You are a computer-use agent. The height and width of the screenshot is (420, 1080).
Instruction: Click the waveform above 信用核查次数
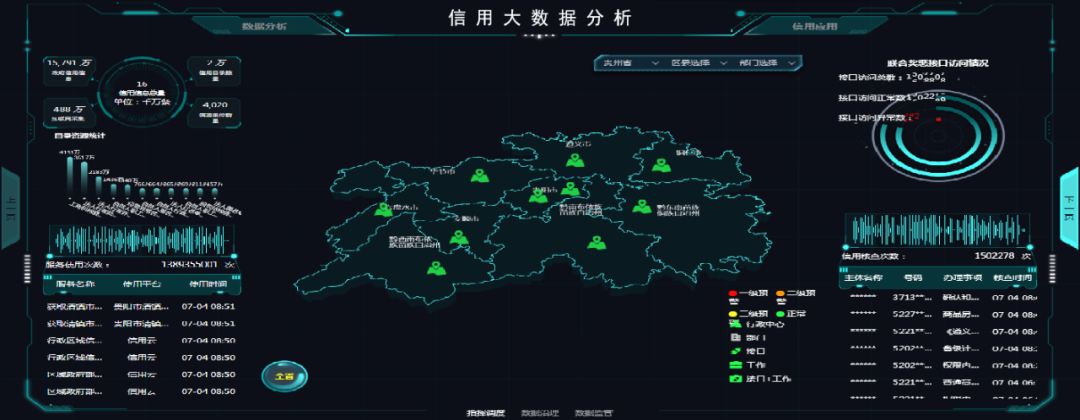click(937, 229)
